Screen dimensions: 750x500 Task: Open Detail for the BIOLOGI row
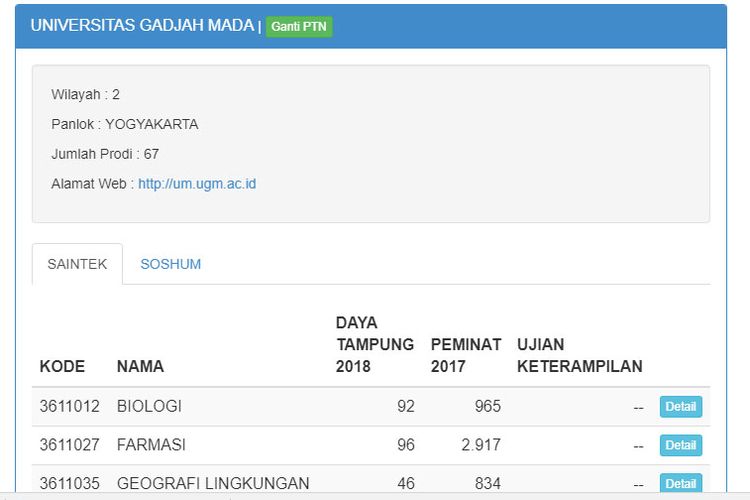(680, 407)
